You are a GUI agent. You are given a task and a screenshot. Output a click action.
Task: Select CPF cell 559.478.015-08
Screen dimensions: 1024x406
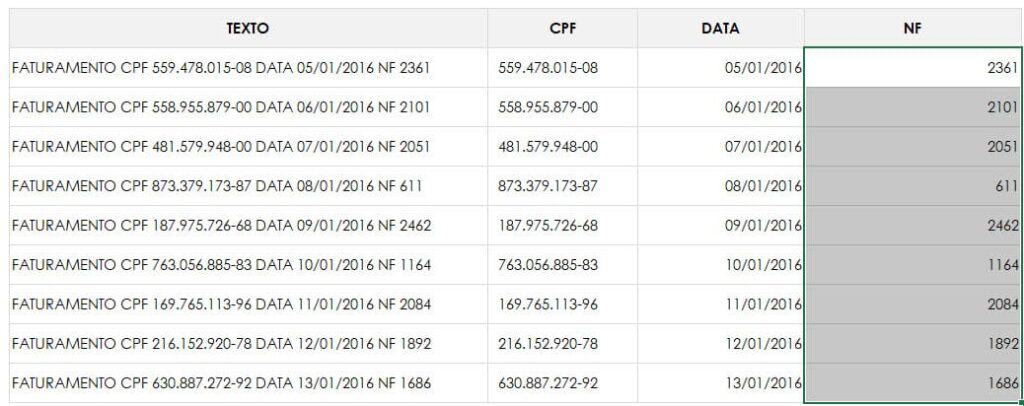click(562, 68)
